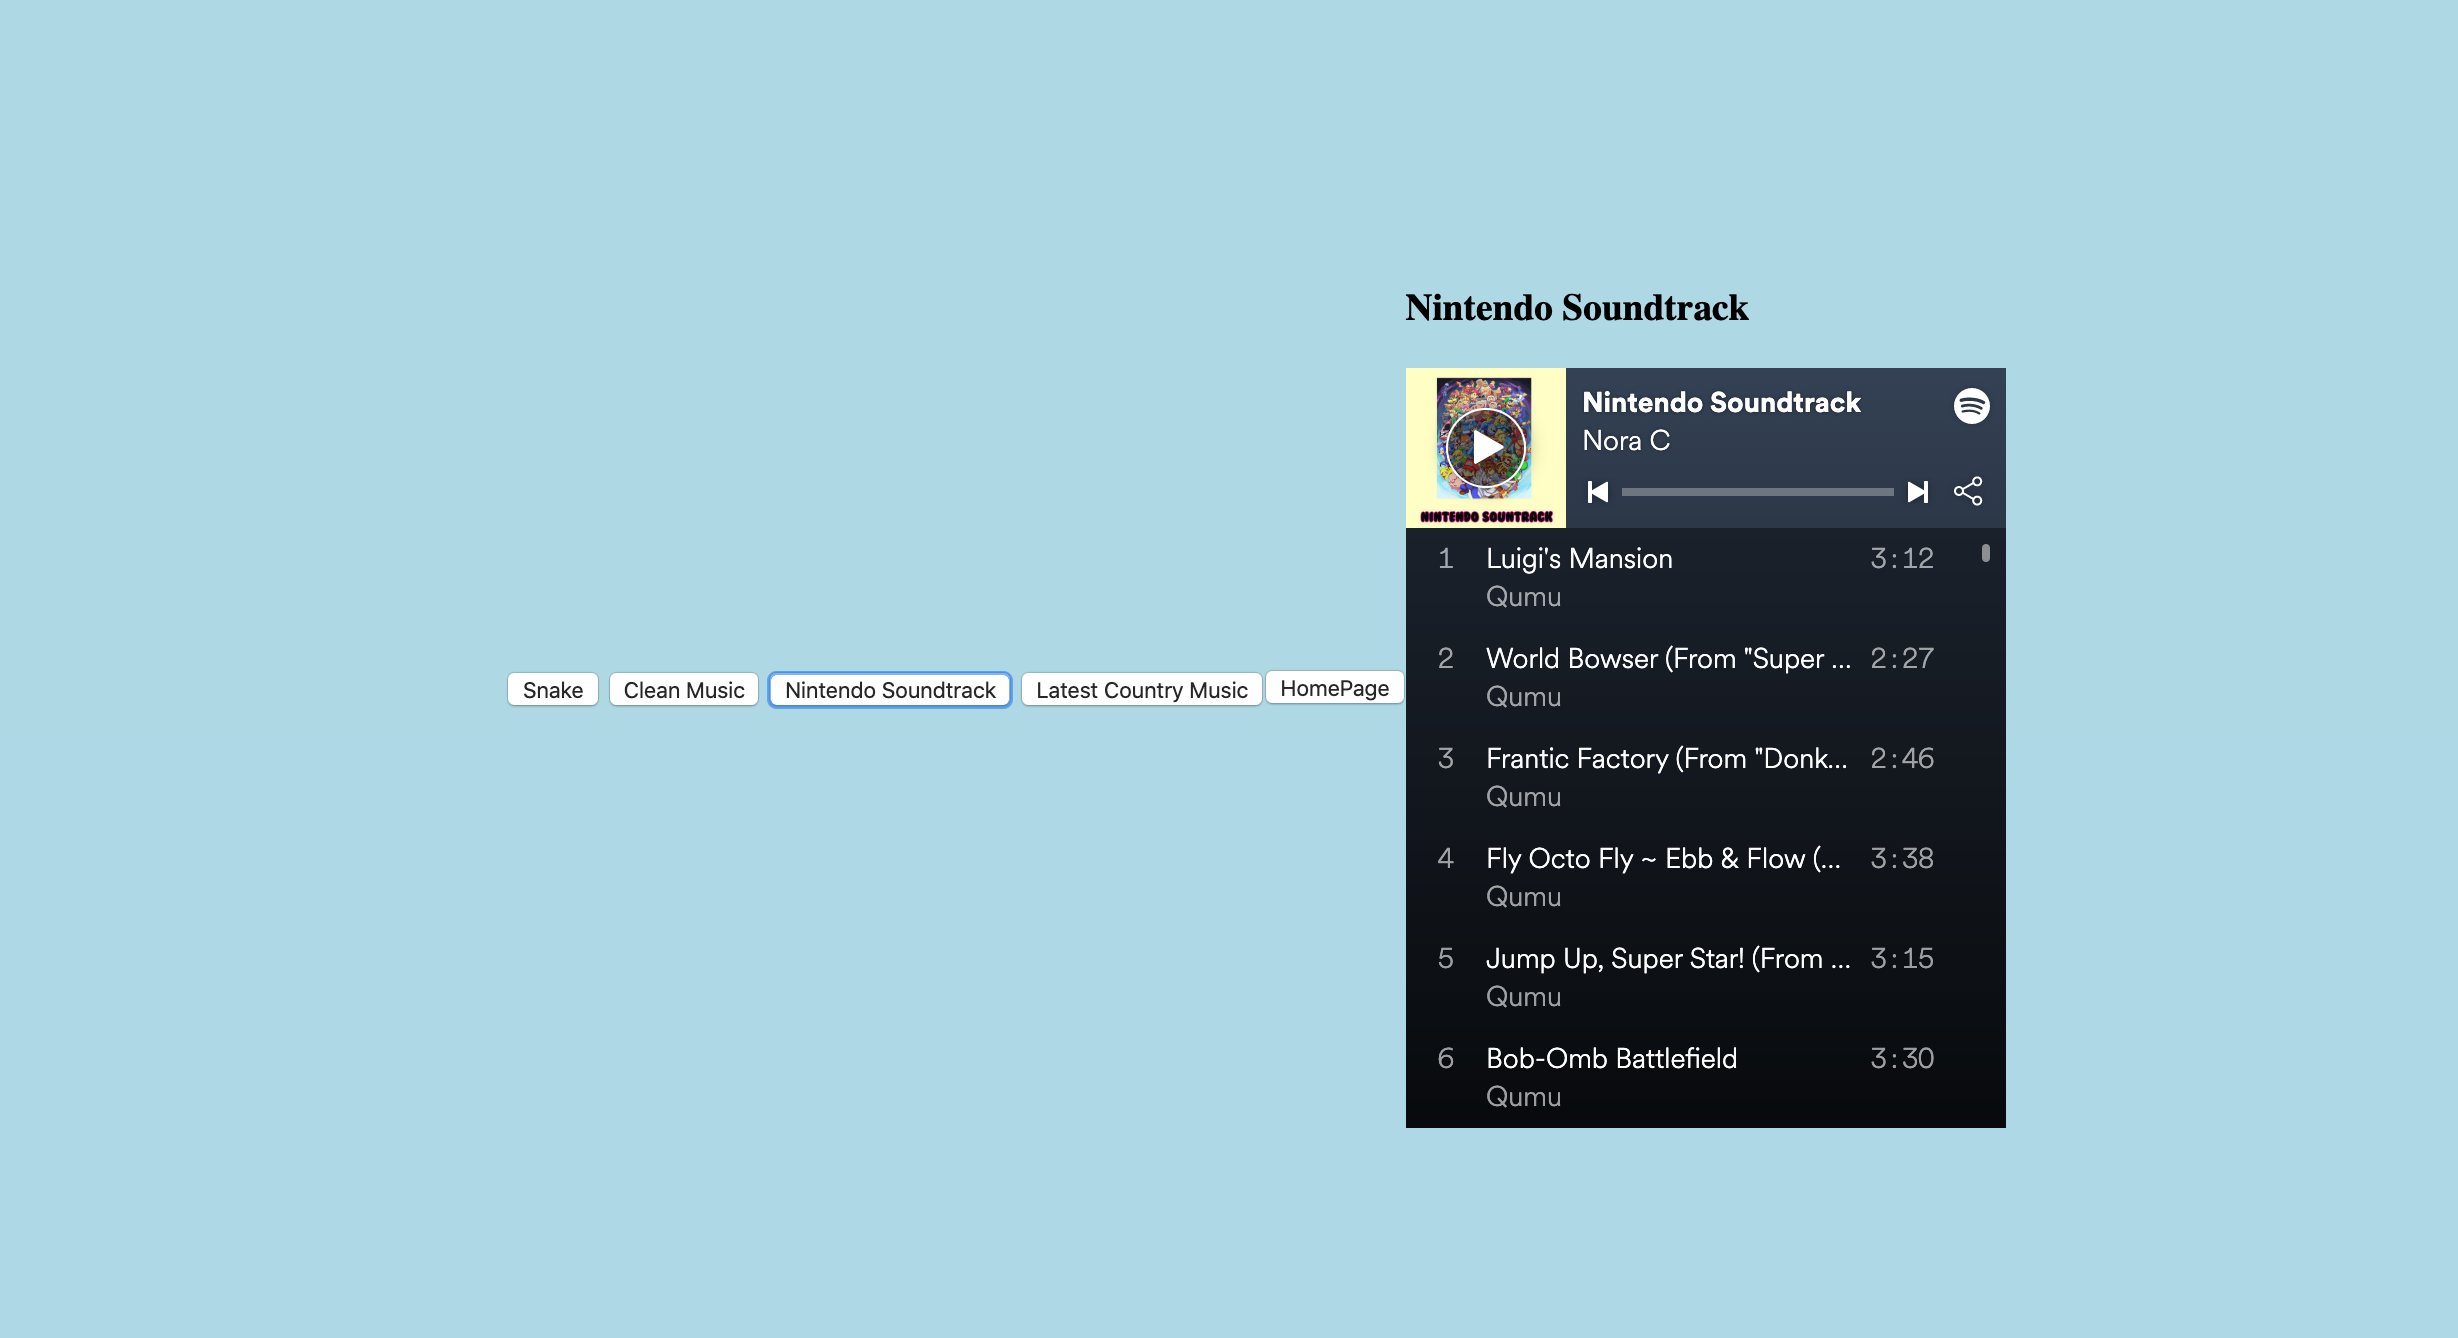The image size is (2458, 1338).
Task: Play Bob-Omb Battlefield track
Action: (x=1610, y=1059)
